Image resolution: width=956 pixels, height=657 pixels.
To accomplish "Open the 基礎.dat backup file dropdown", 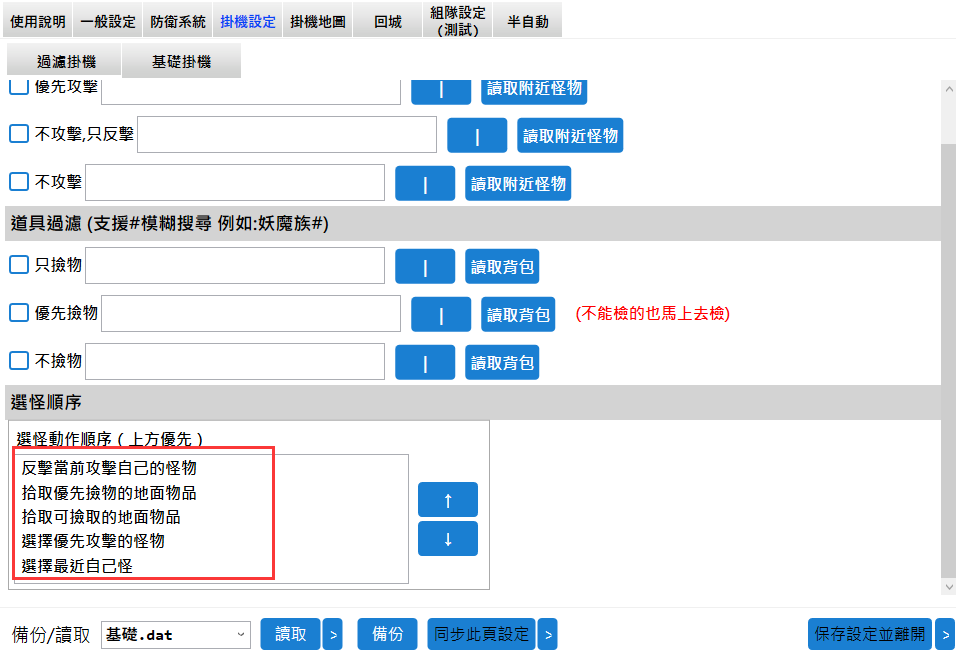I will click(x=176, y=634).
